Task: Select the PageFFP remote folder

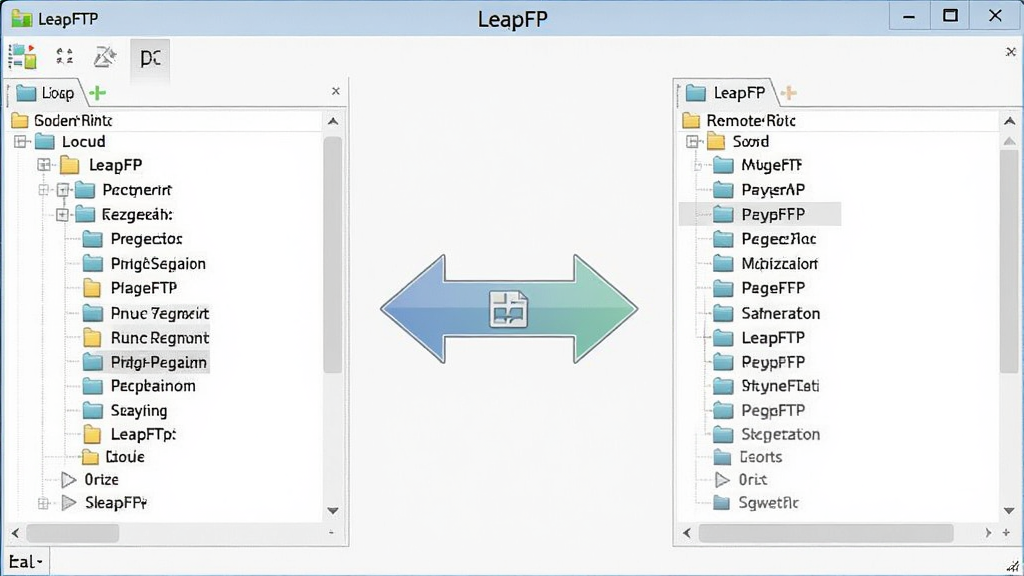Action: (x=758, y=288)
